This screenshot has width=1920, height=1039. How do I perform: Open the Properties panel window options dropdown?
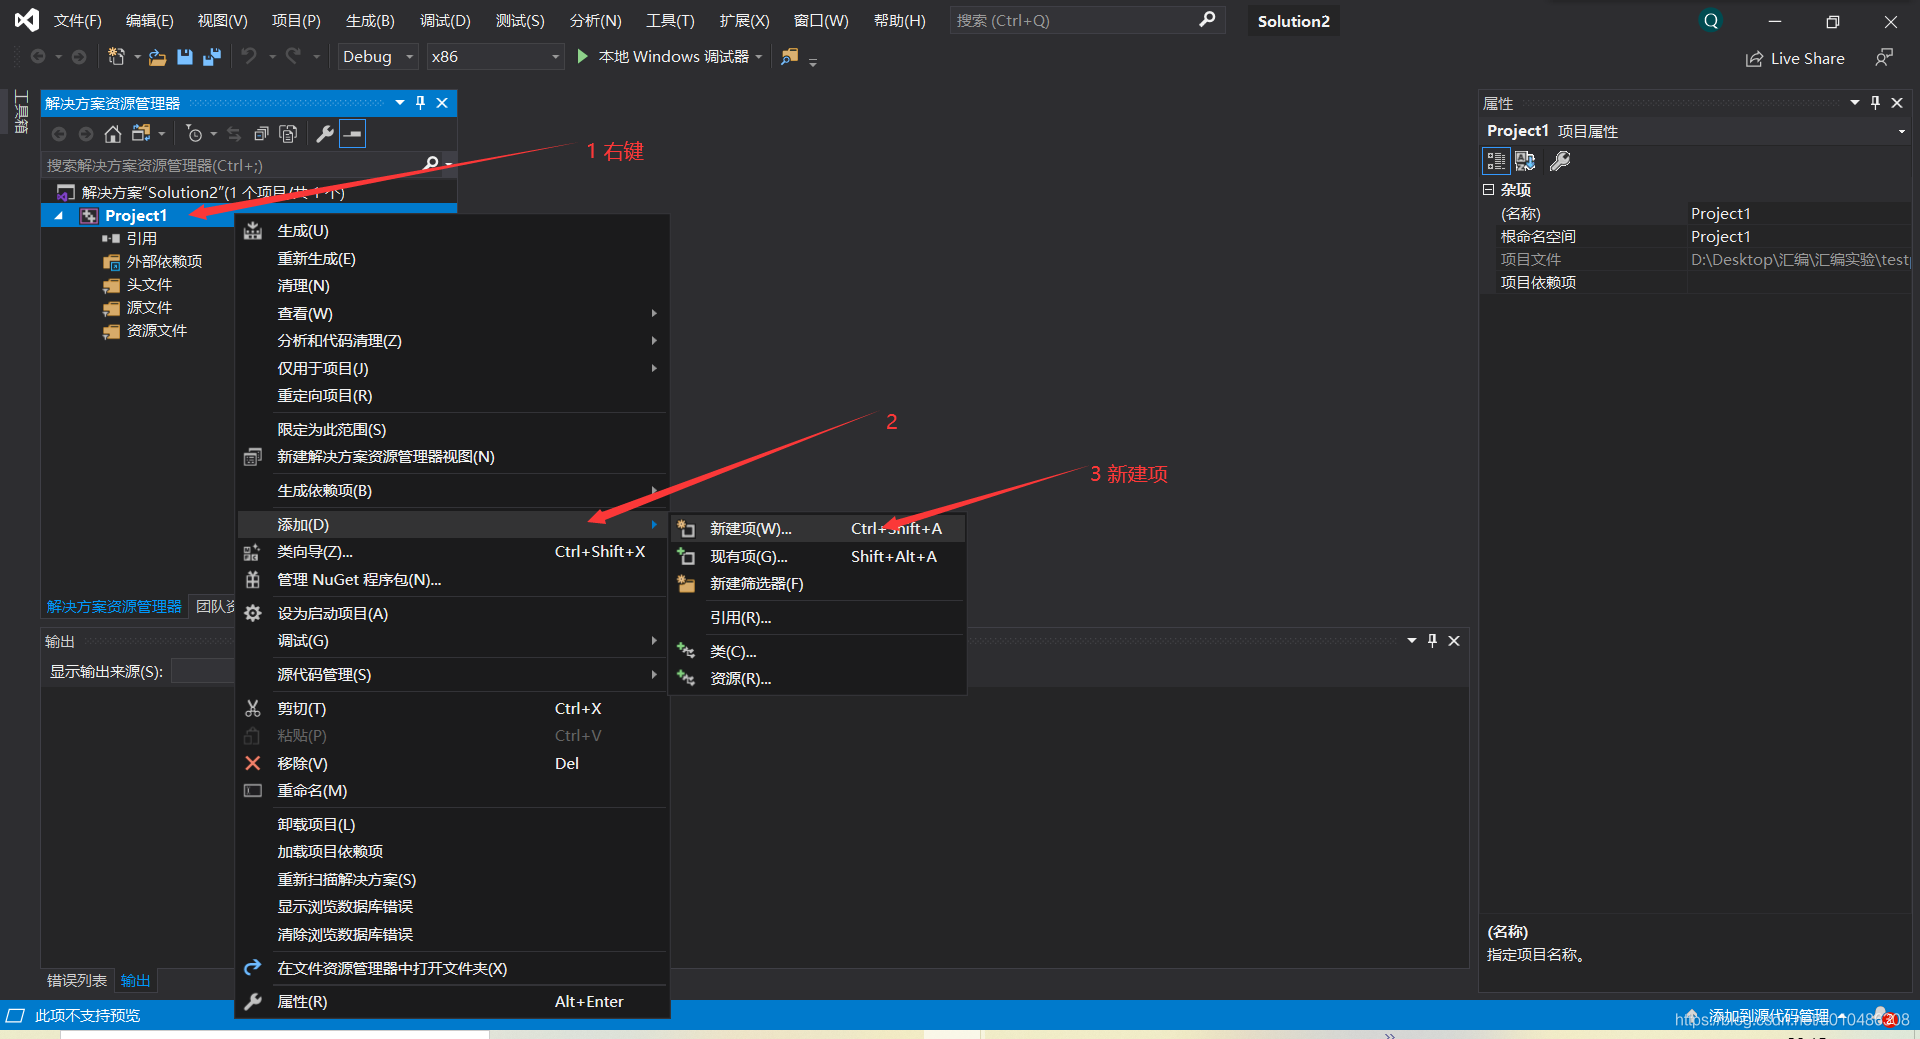click(1855, 103)
